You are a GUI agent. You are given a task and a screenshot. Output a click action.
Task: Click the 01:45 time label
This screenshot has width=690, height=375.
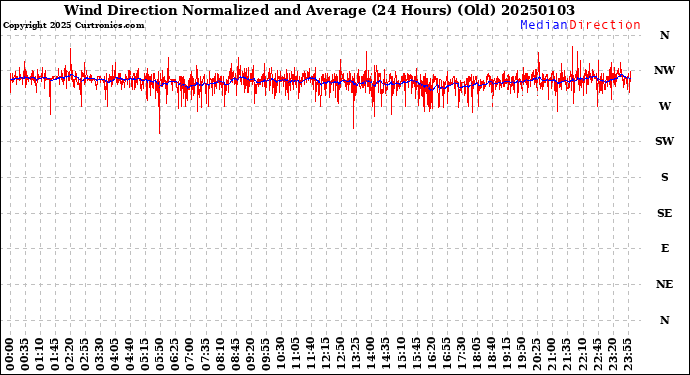55,354
